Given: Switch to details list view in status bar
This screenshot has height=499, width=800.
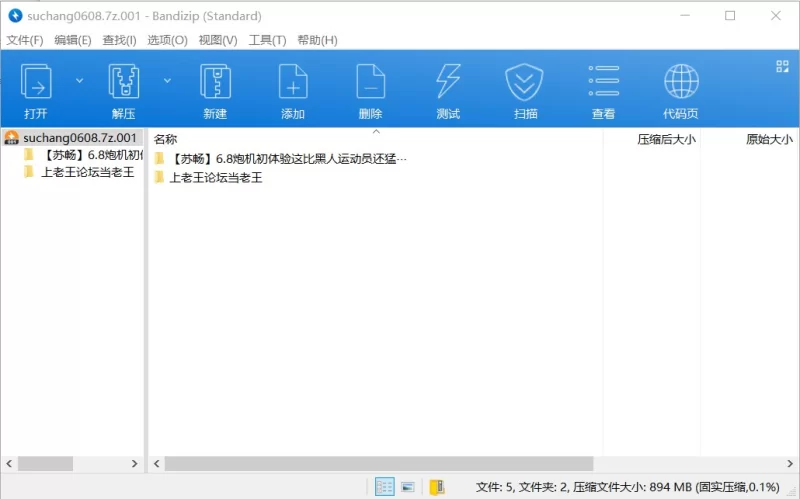Looking at the screenshot, I should [384, 487].
